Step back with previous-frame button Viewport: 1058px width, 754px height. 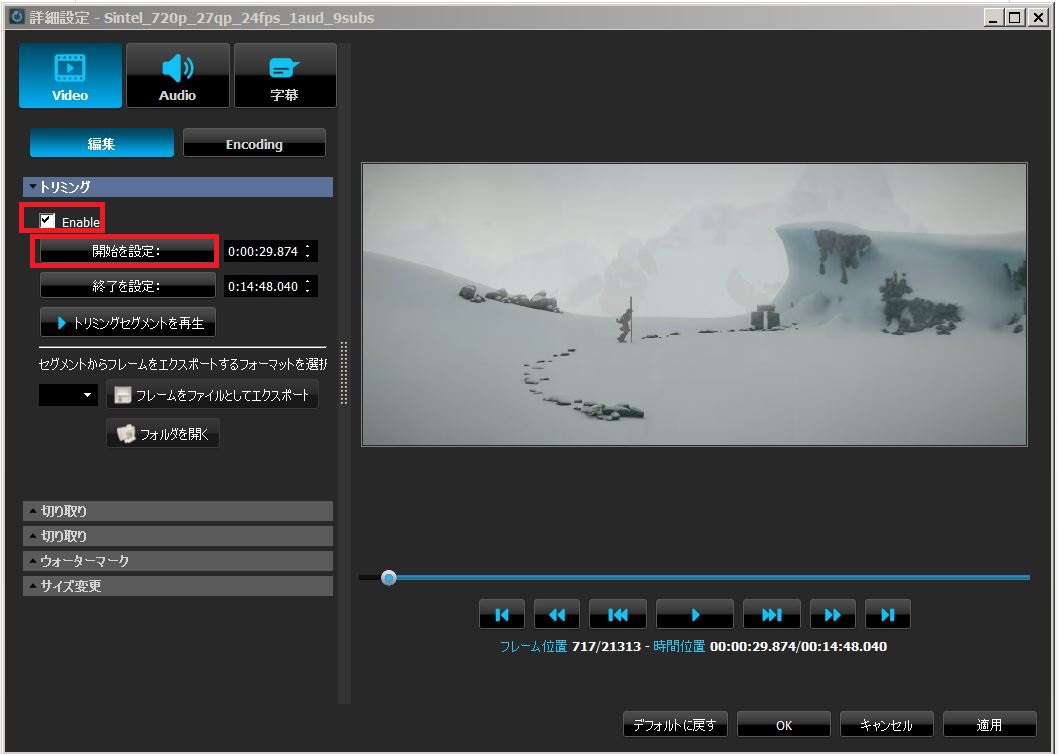point(617,614)
